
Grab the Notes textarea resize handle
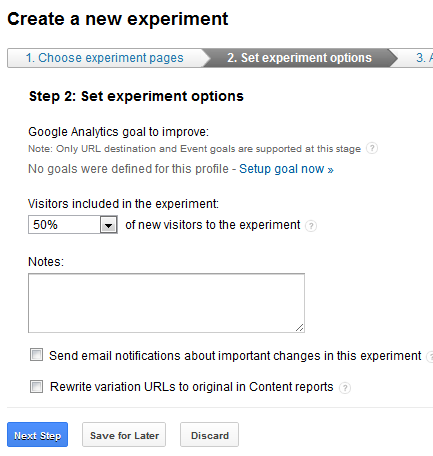tap(299, 328)
